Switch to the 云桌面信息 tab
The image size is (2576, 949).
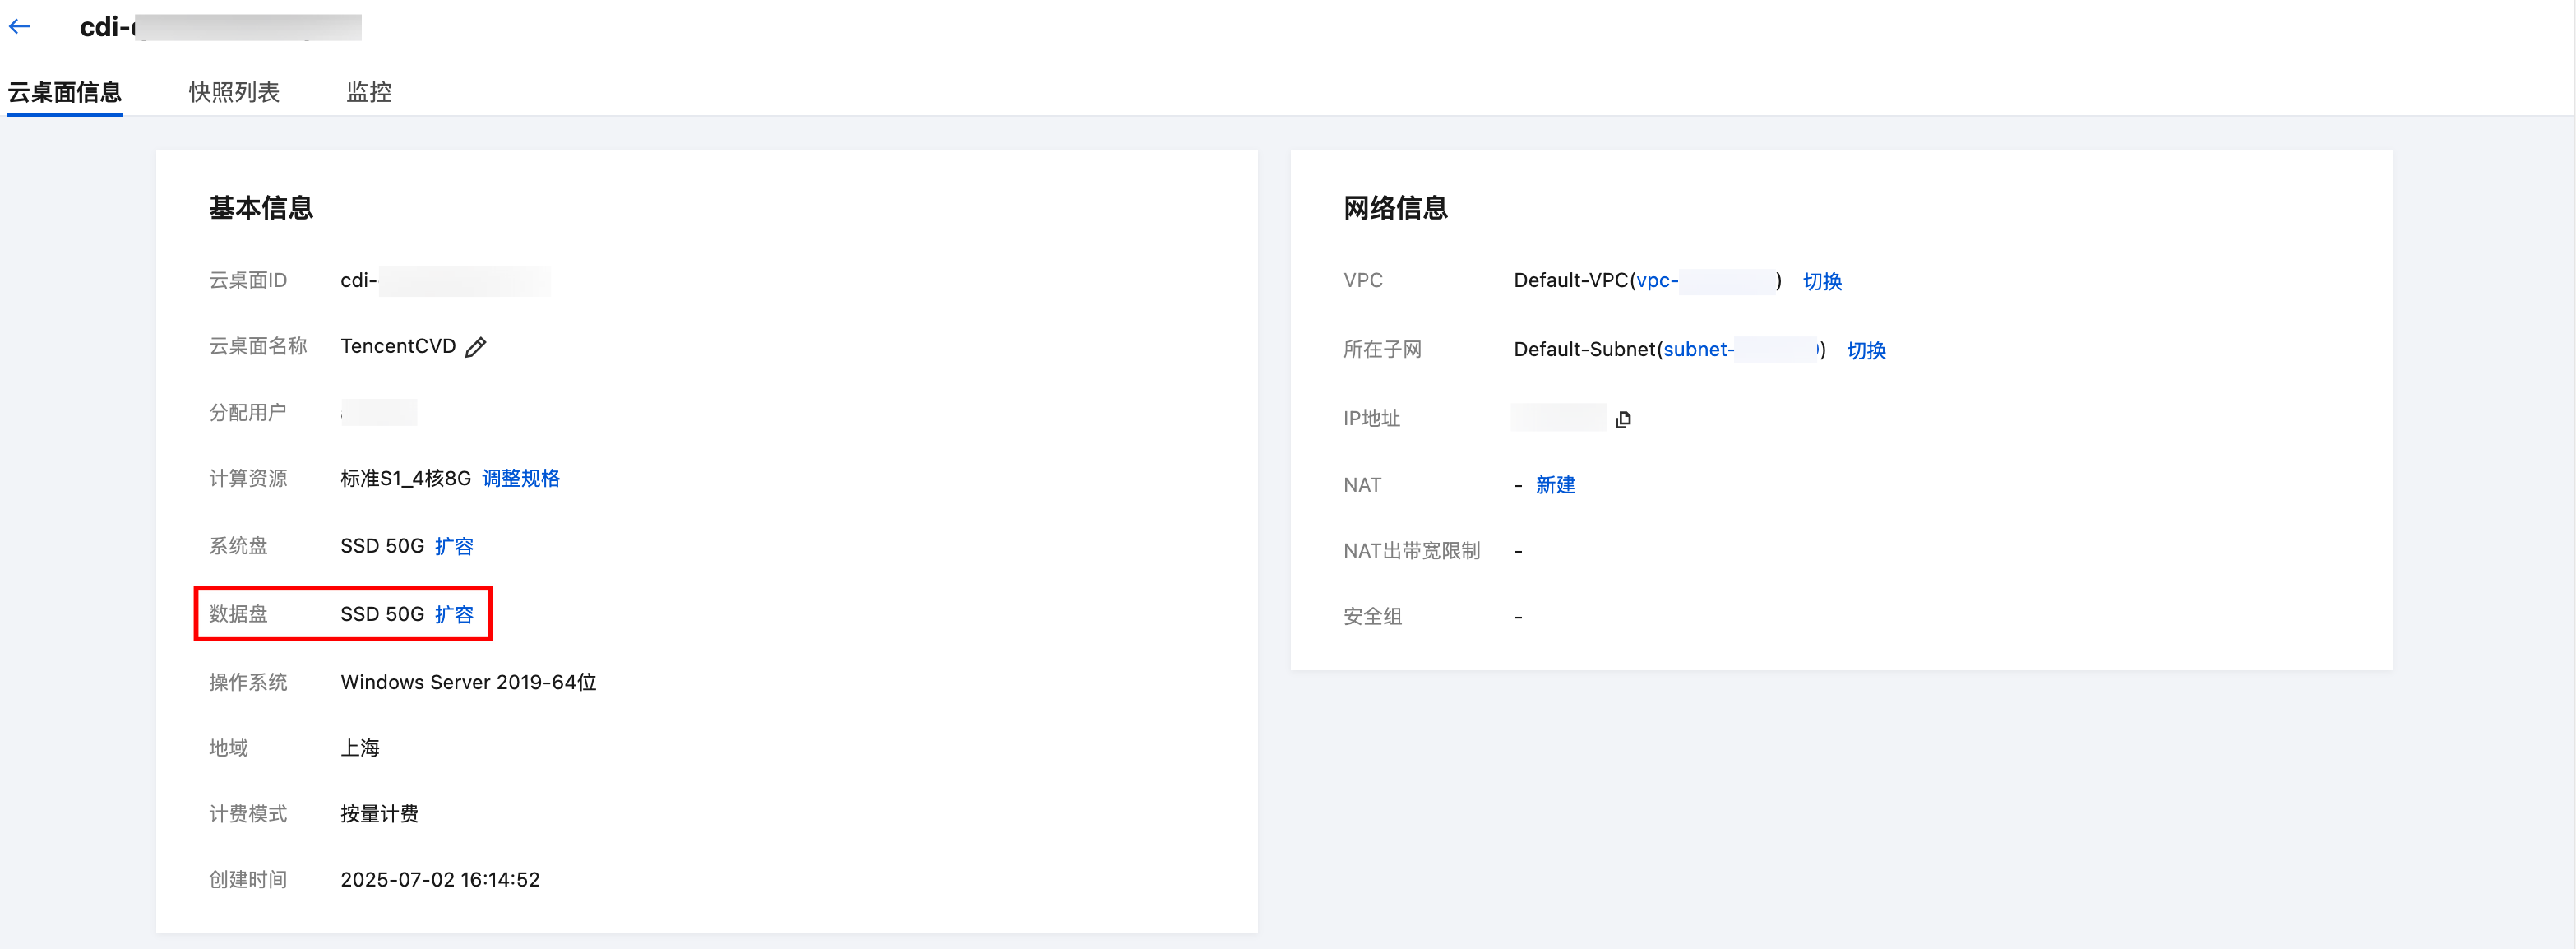point(65,92)
